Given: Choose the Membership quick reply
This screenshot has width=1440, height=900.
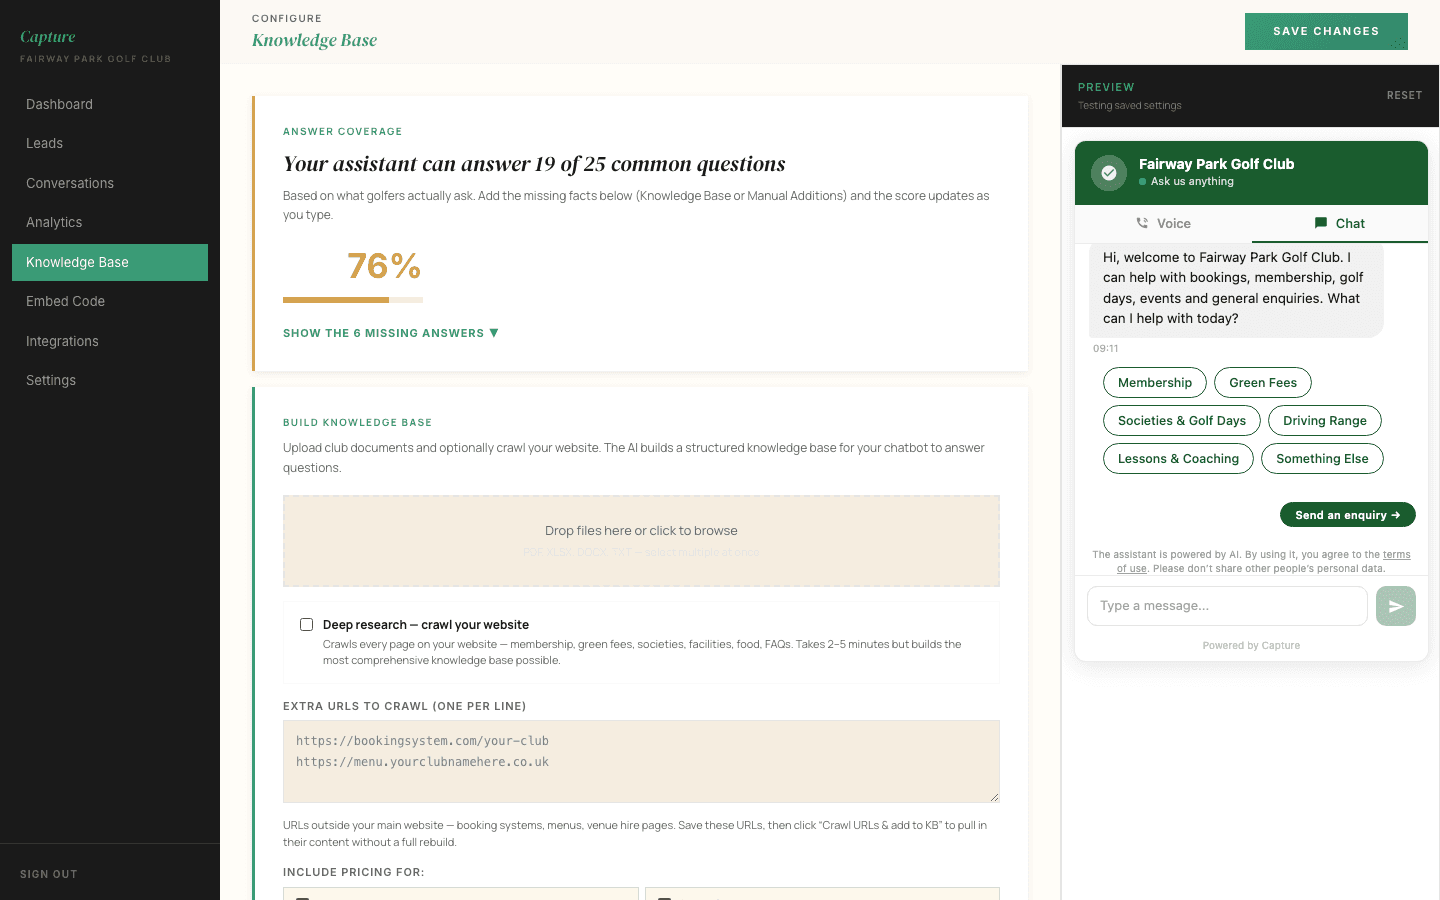Looking at the screenshot, I should point(1155,383).
